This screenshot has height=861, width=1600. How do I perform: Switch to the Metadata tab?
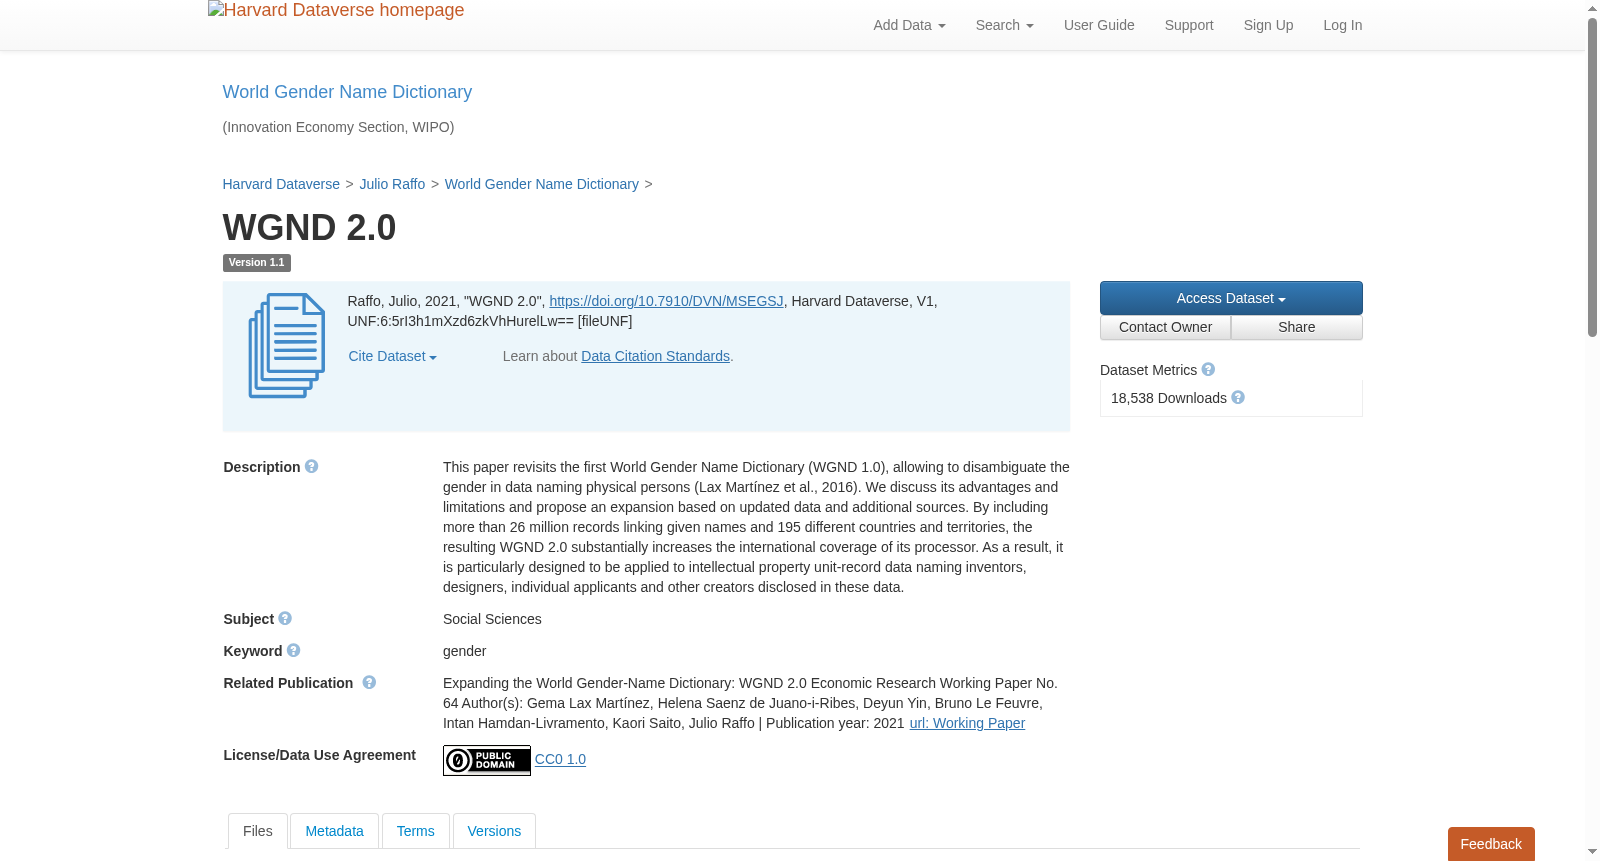[334, 831]
